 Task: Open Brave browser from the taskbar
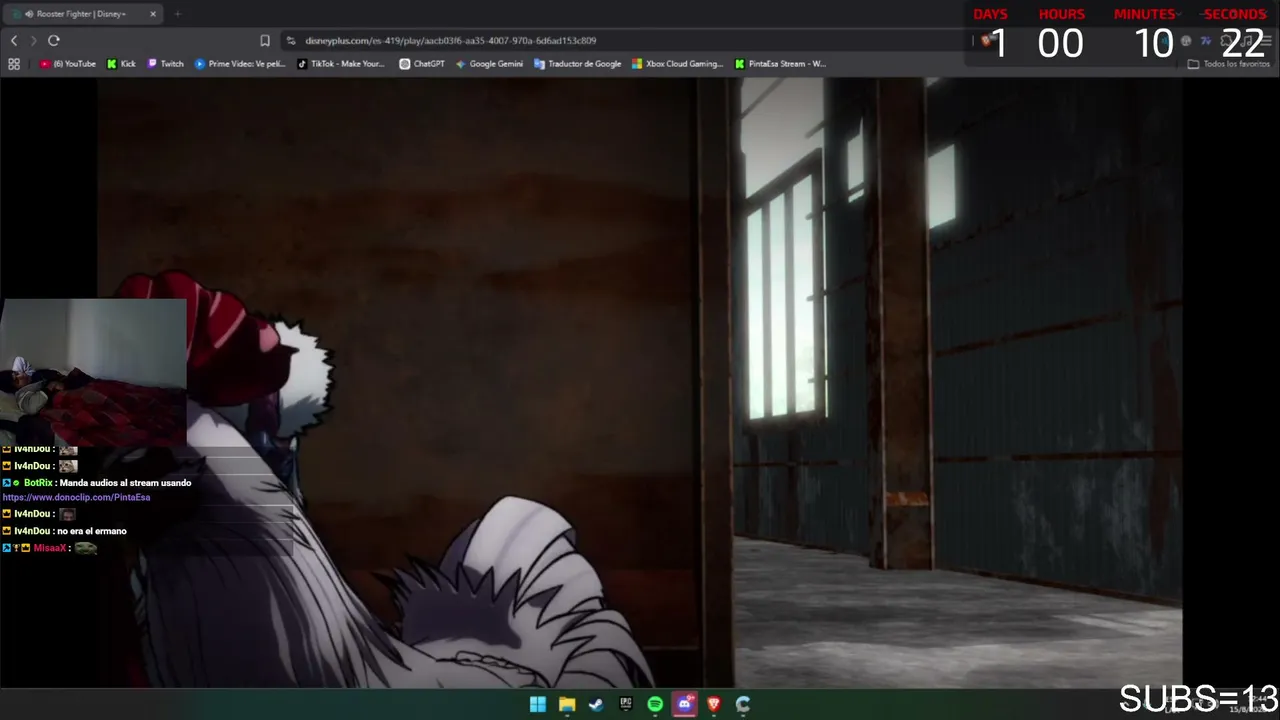click(714, 704)
